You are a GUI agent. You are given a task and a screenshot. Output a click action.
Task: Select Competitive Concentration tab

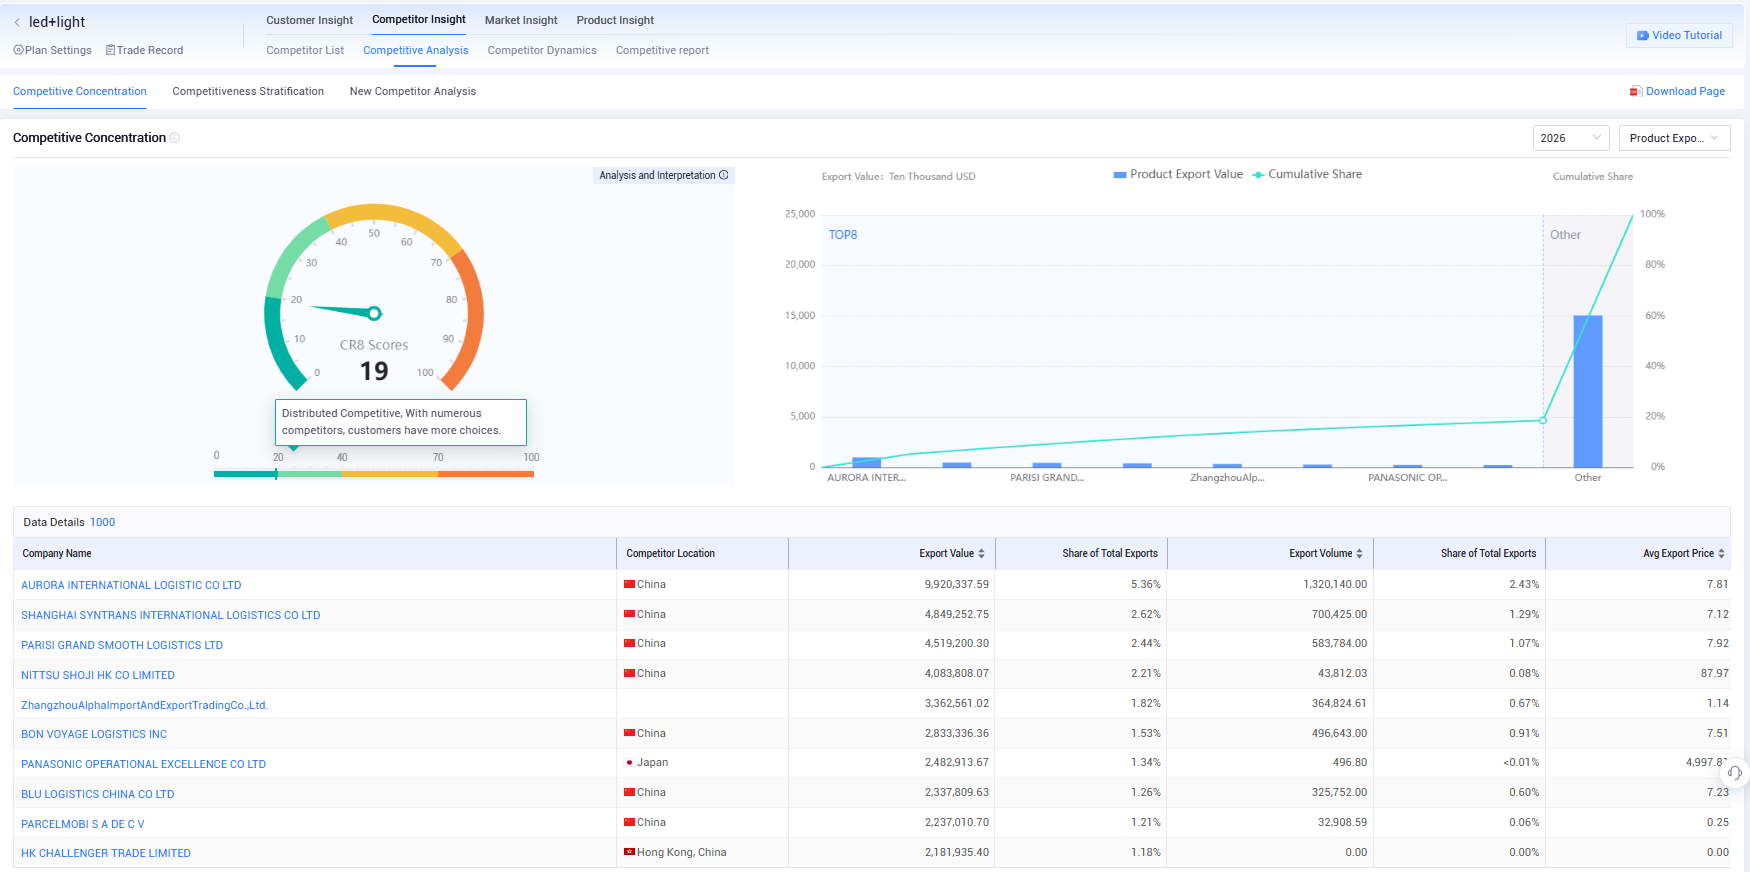click(80, 91)
